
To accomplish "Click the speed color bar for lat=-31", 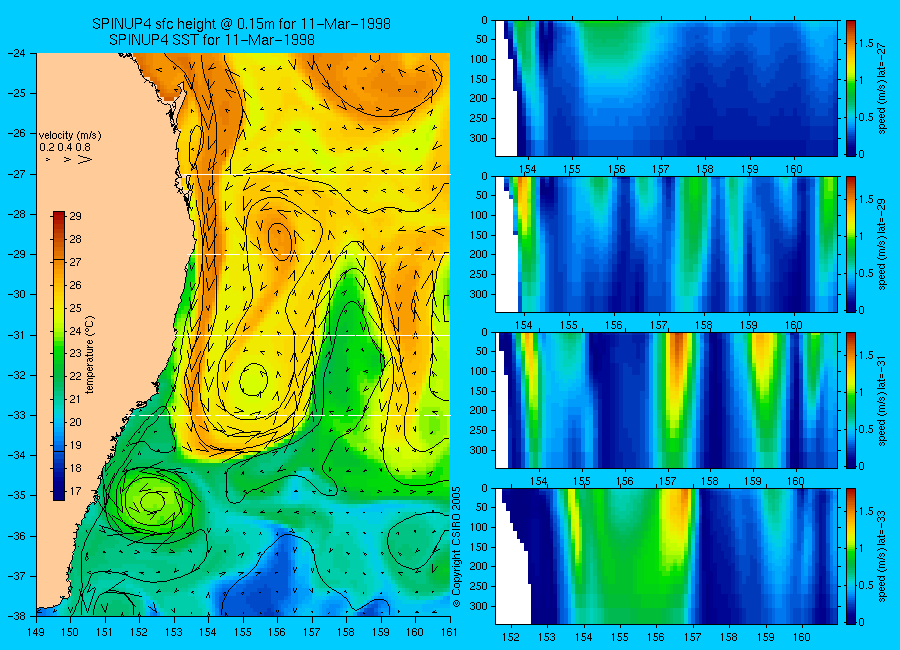I will [x=850, y=400].
